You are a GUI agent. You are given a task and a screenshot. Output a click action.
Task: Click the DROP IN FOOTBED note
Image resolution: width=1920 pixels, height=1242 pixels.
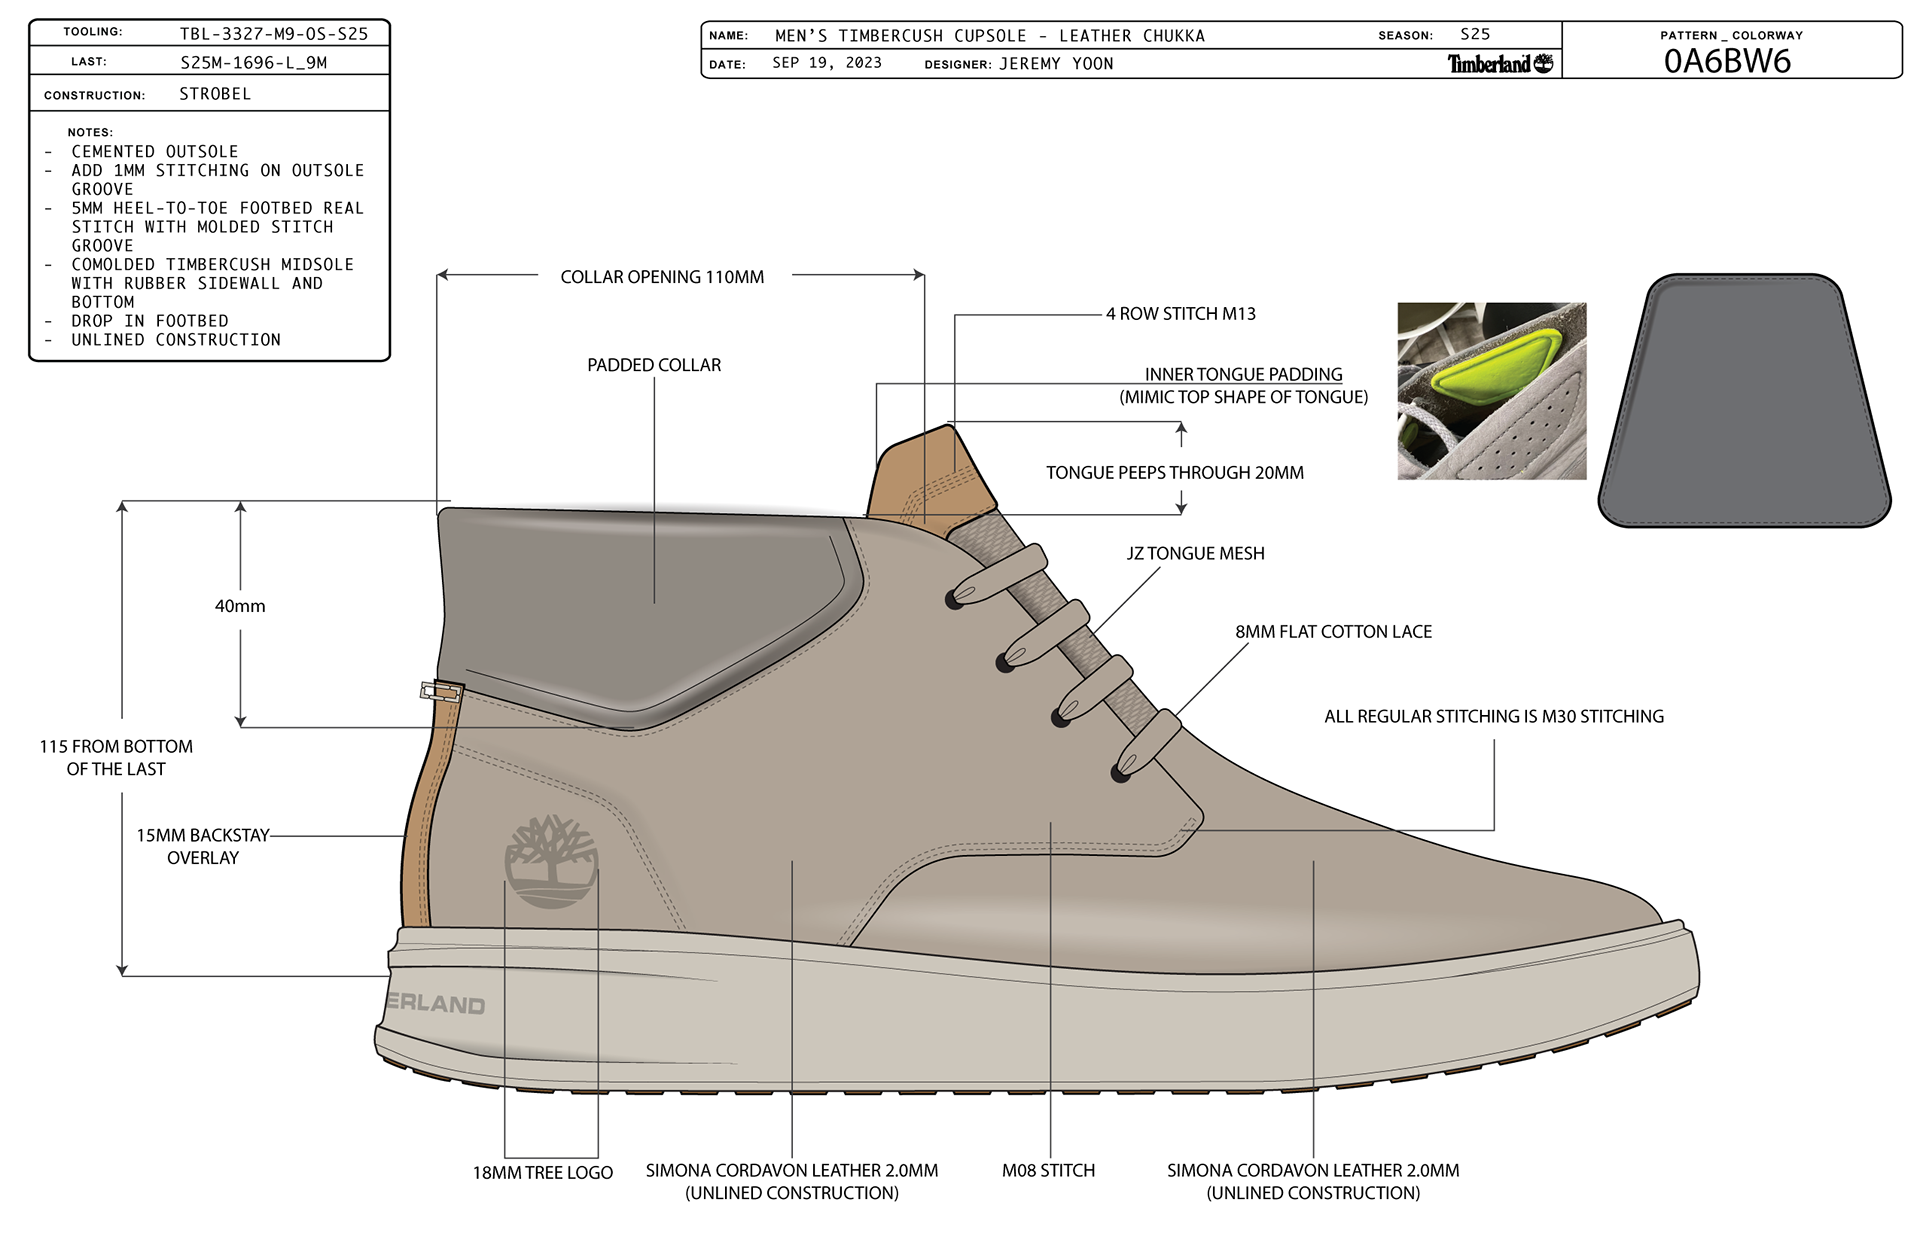[150, 321]
